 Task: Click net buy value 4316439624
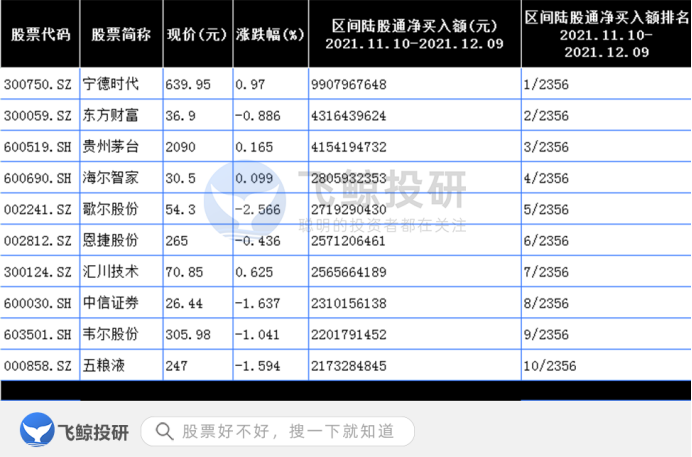pyautogui.click(x=349, y=116)
